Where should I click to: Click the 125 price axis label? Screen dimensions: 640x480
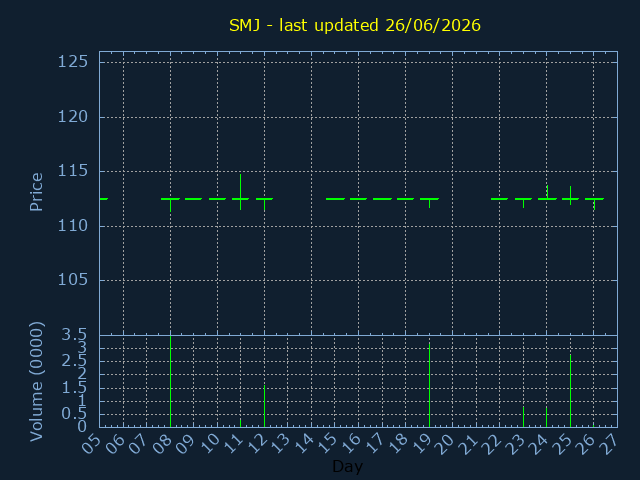click(x=73, y=62)
